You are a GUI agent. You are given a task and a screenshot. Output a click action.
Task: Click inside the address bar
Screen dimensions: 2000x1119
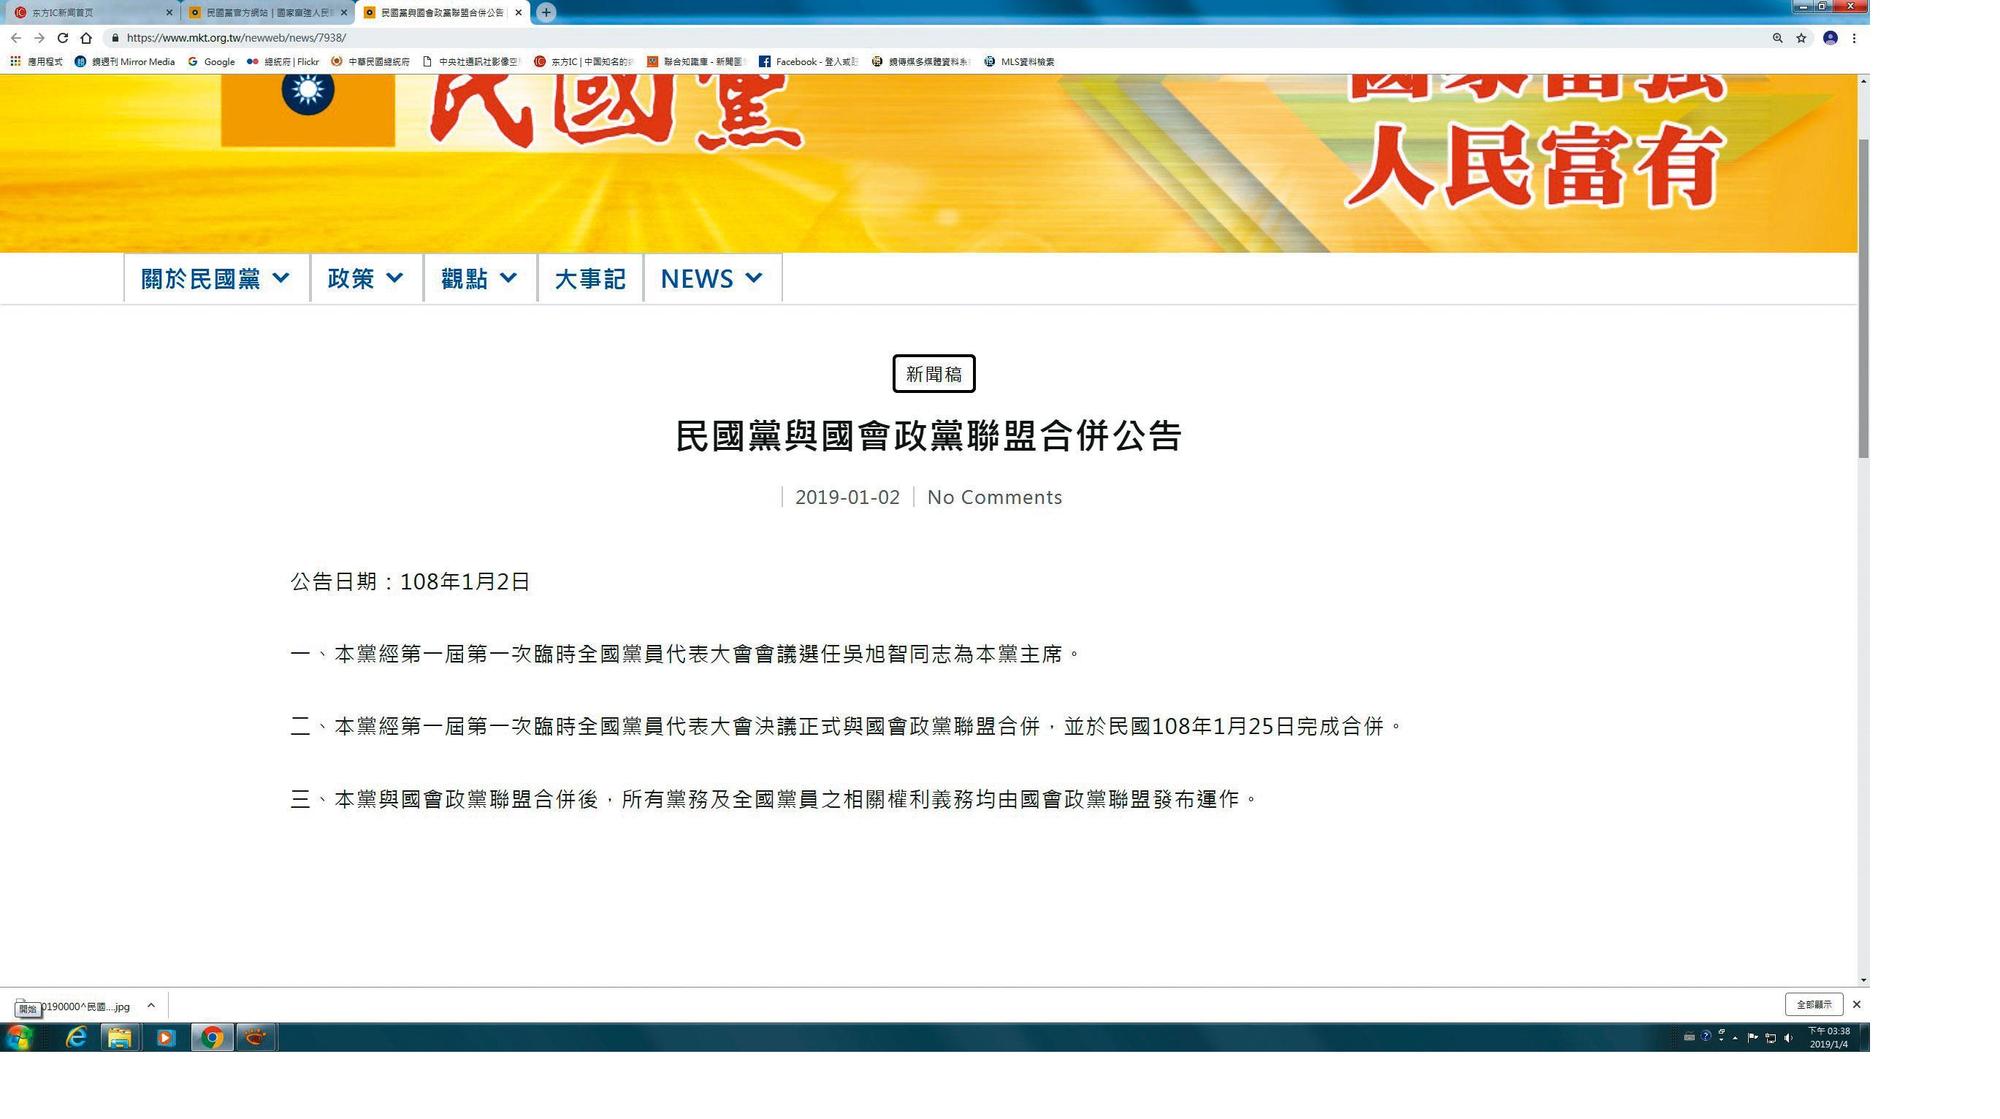(x=600, y=37)
